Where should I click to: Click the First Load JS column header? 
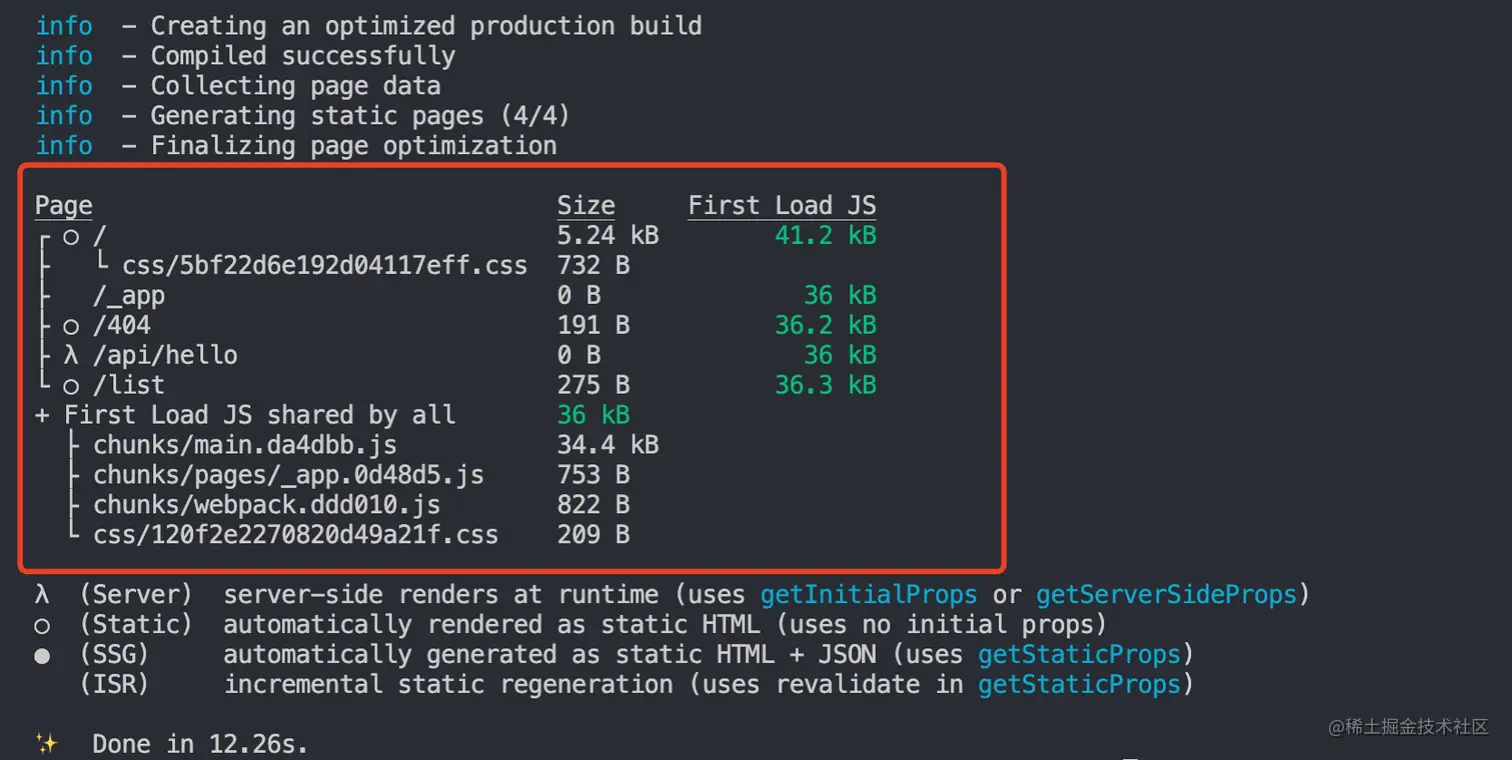781,206
